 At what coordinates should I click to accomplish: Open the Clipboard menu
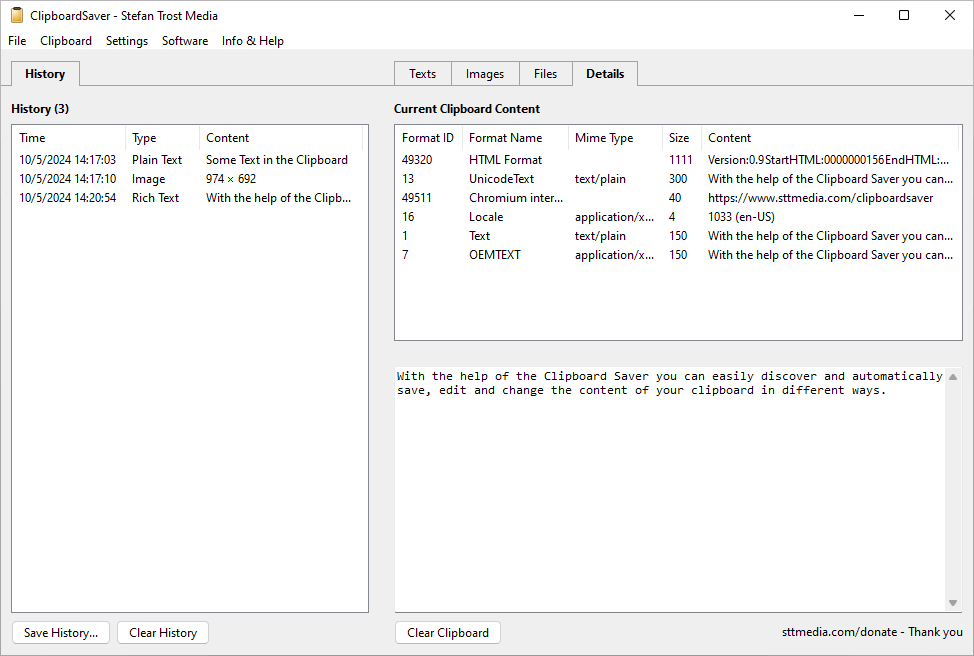66,41
